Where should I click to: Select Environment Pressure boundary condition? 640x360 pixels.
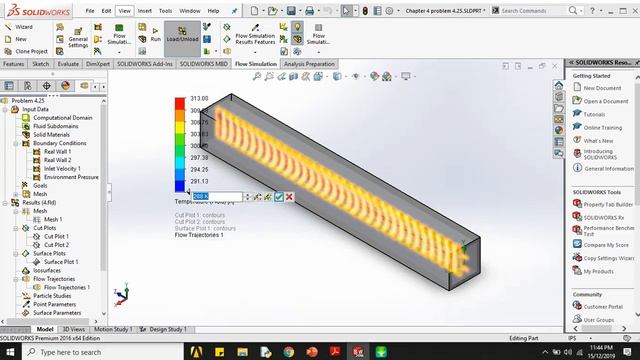(x=71, y=177)
